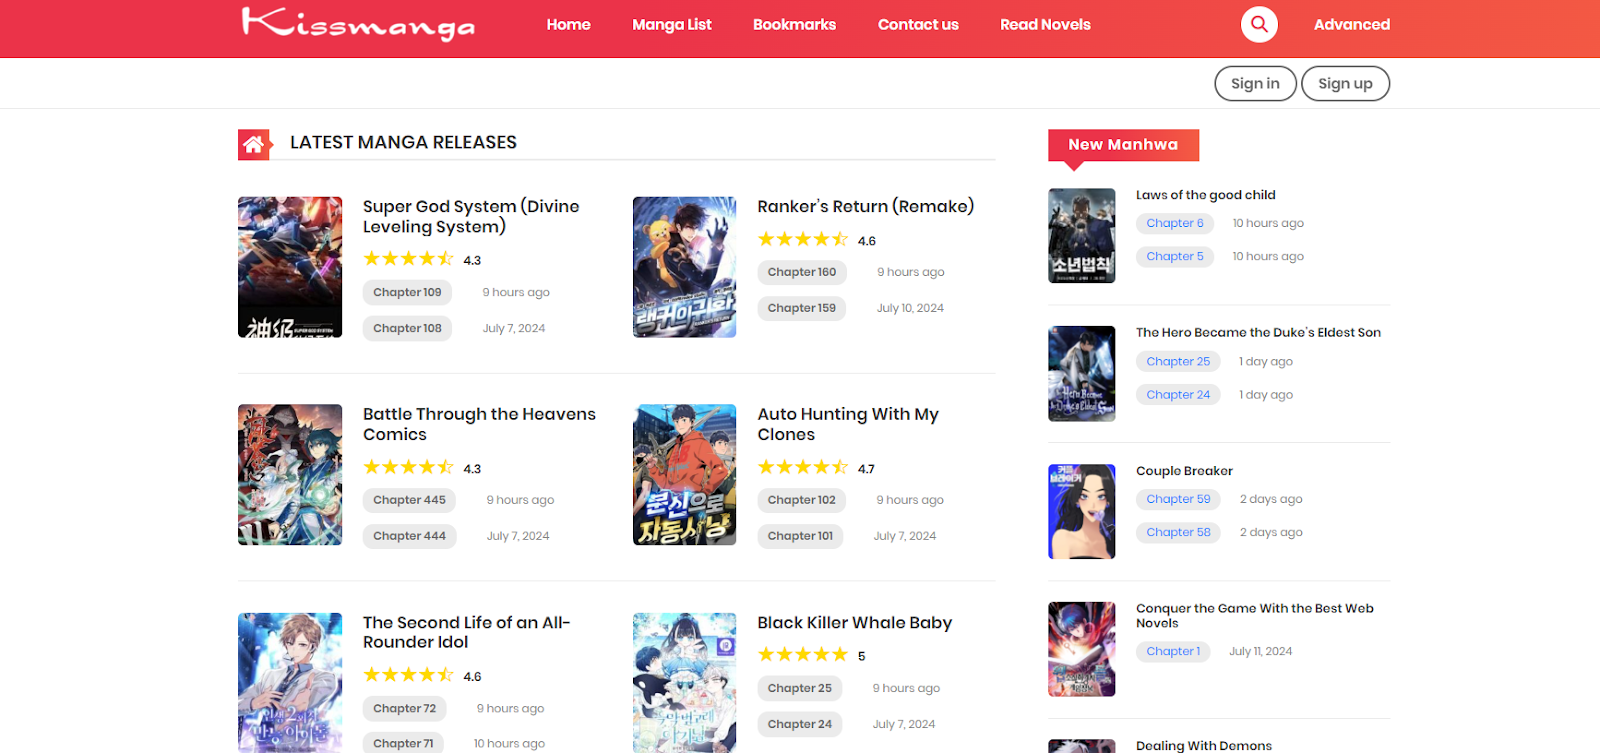Open Hero Became the Duke's Eldest Son thumbnail
The width and height of the screenshot is (1600, 753).
pyautogui.click(x=1082, y=374)
